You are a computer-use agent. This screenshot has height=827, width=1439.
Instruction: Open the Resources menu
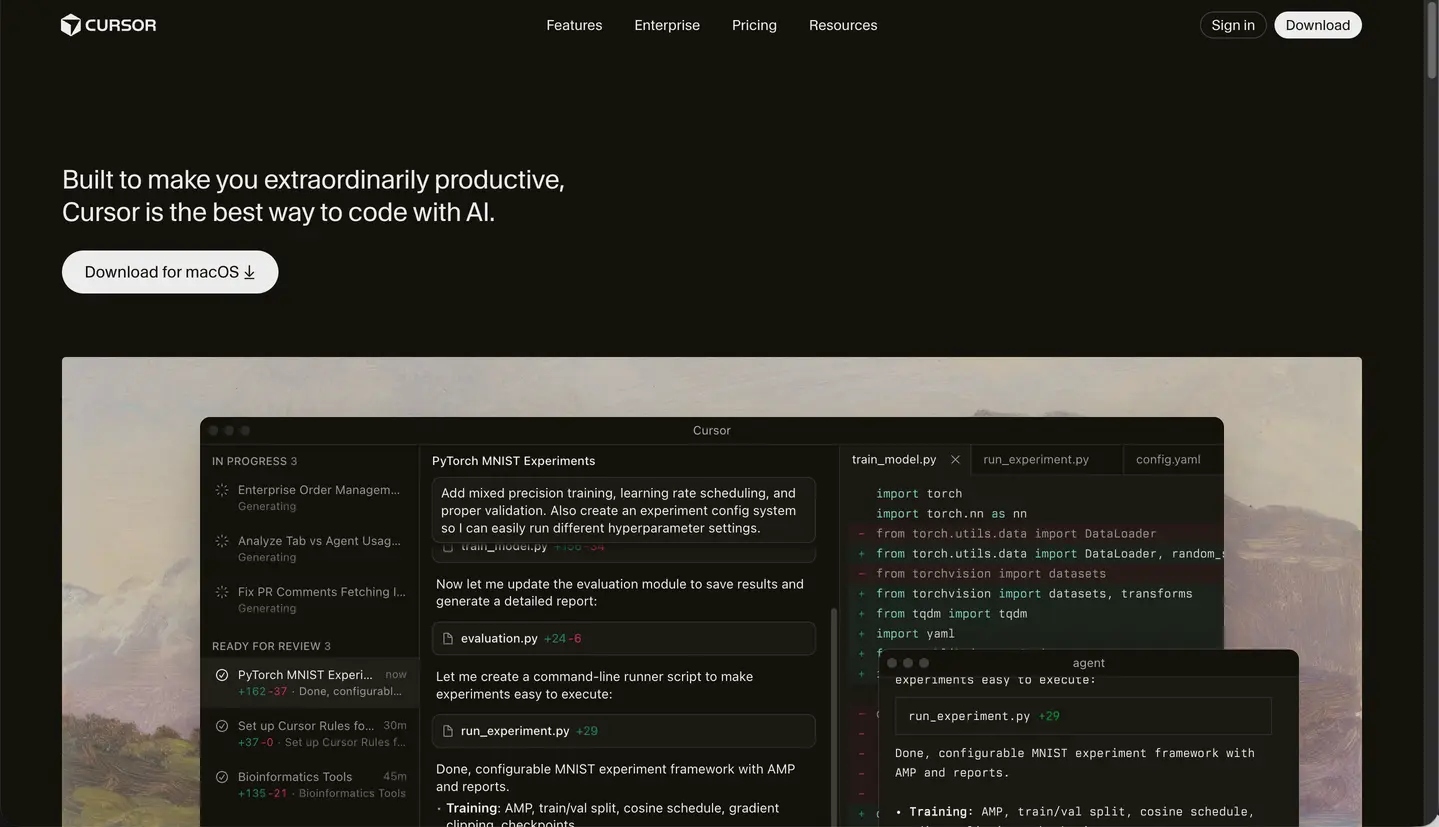842,25
